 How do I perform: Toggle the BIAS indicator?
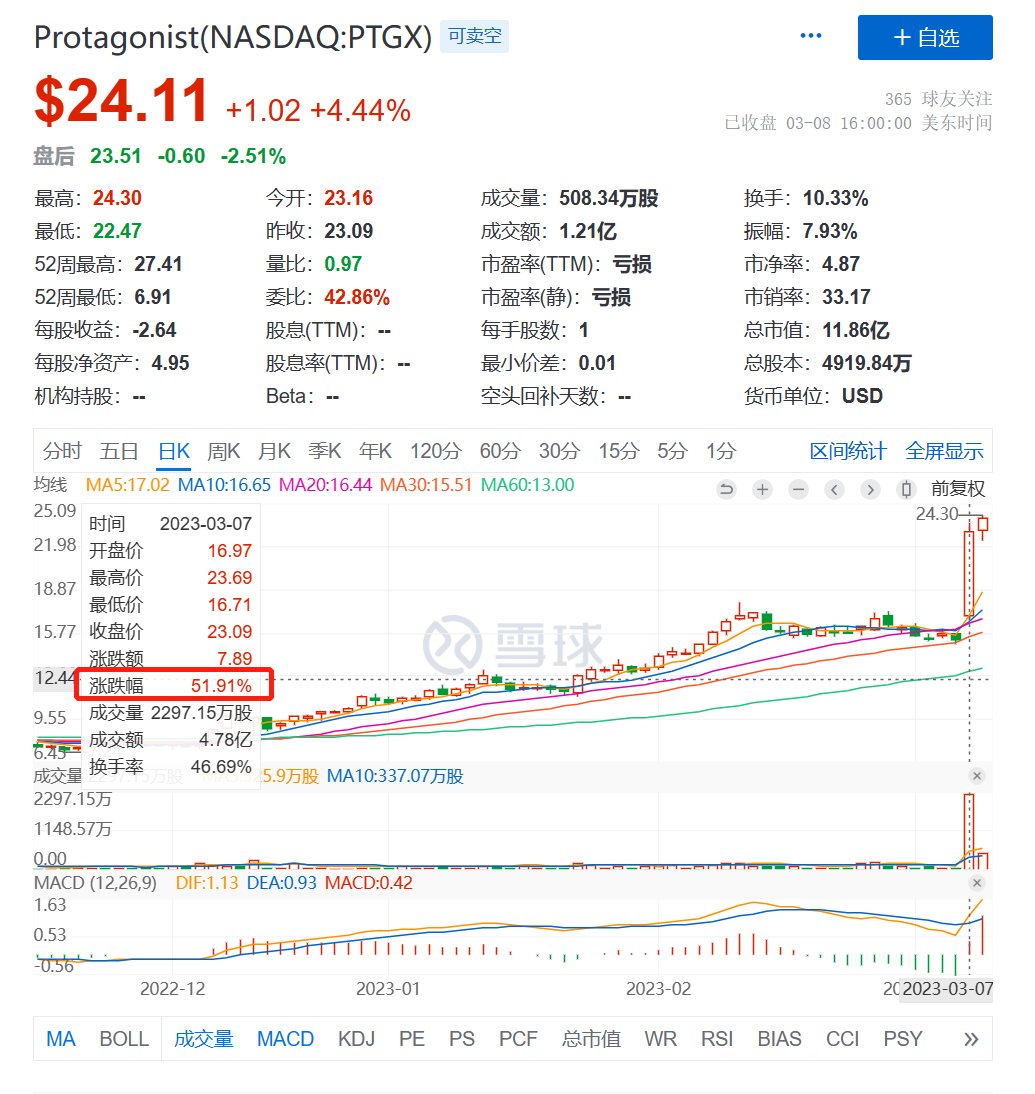click(779, 1039)
